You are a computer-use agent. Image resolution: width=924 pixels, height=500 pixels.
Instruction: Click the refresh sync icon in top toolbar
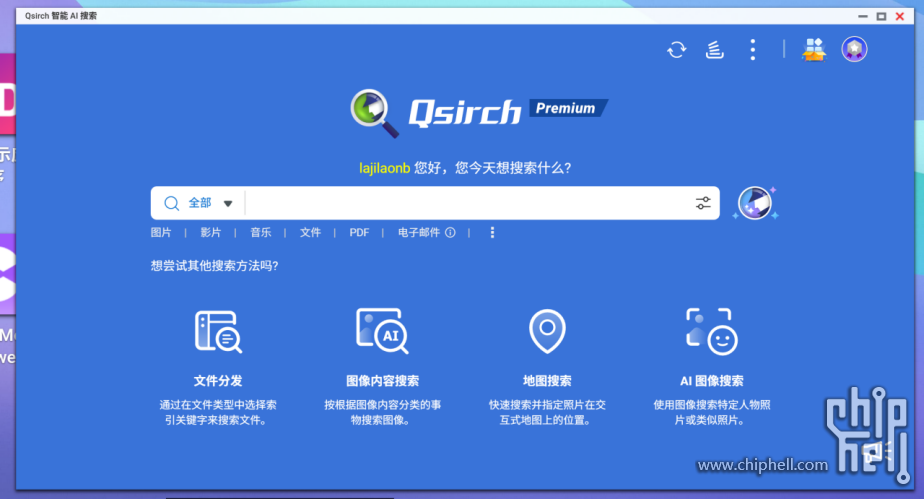point(676,50)
